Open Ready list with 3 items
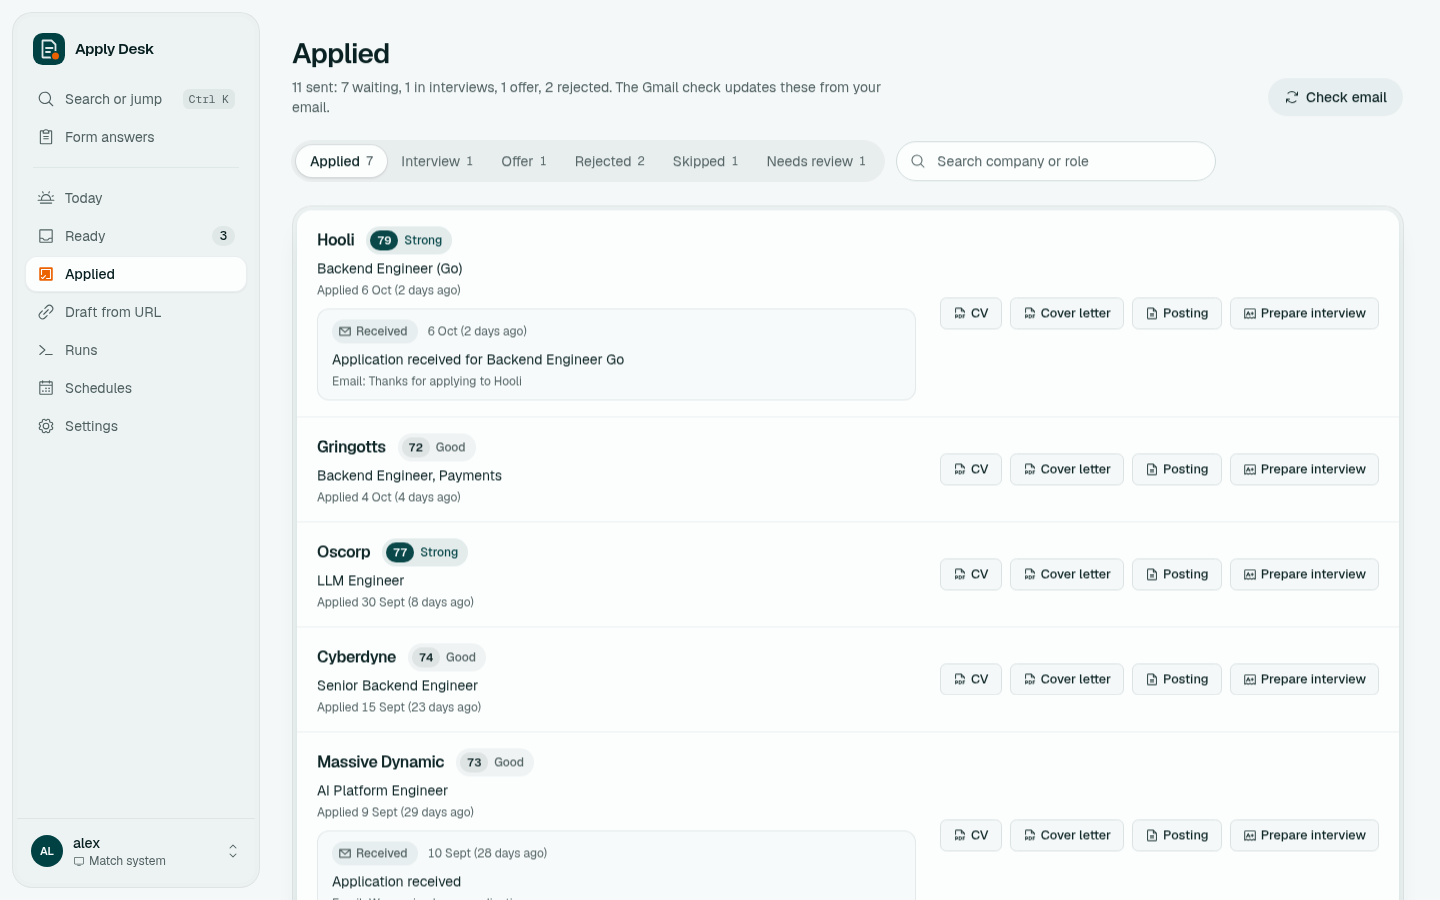The width and height of the screenshot is (1440, 900). [x=136, y=236]
